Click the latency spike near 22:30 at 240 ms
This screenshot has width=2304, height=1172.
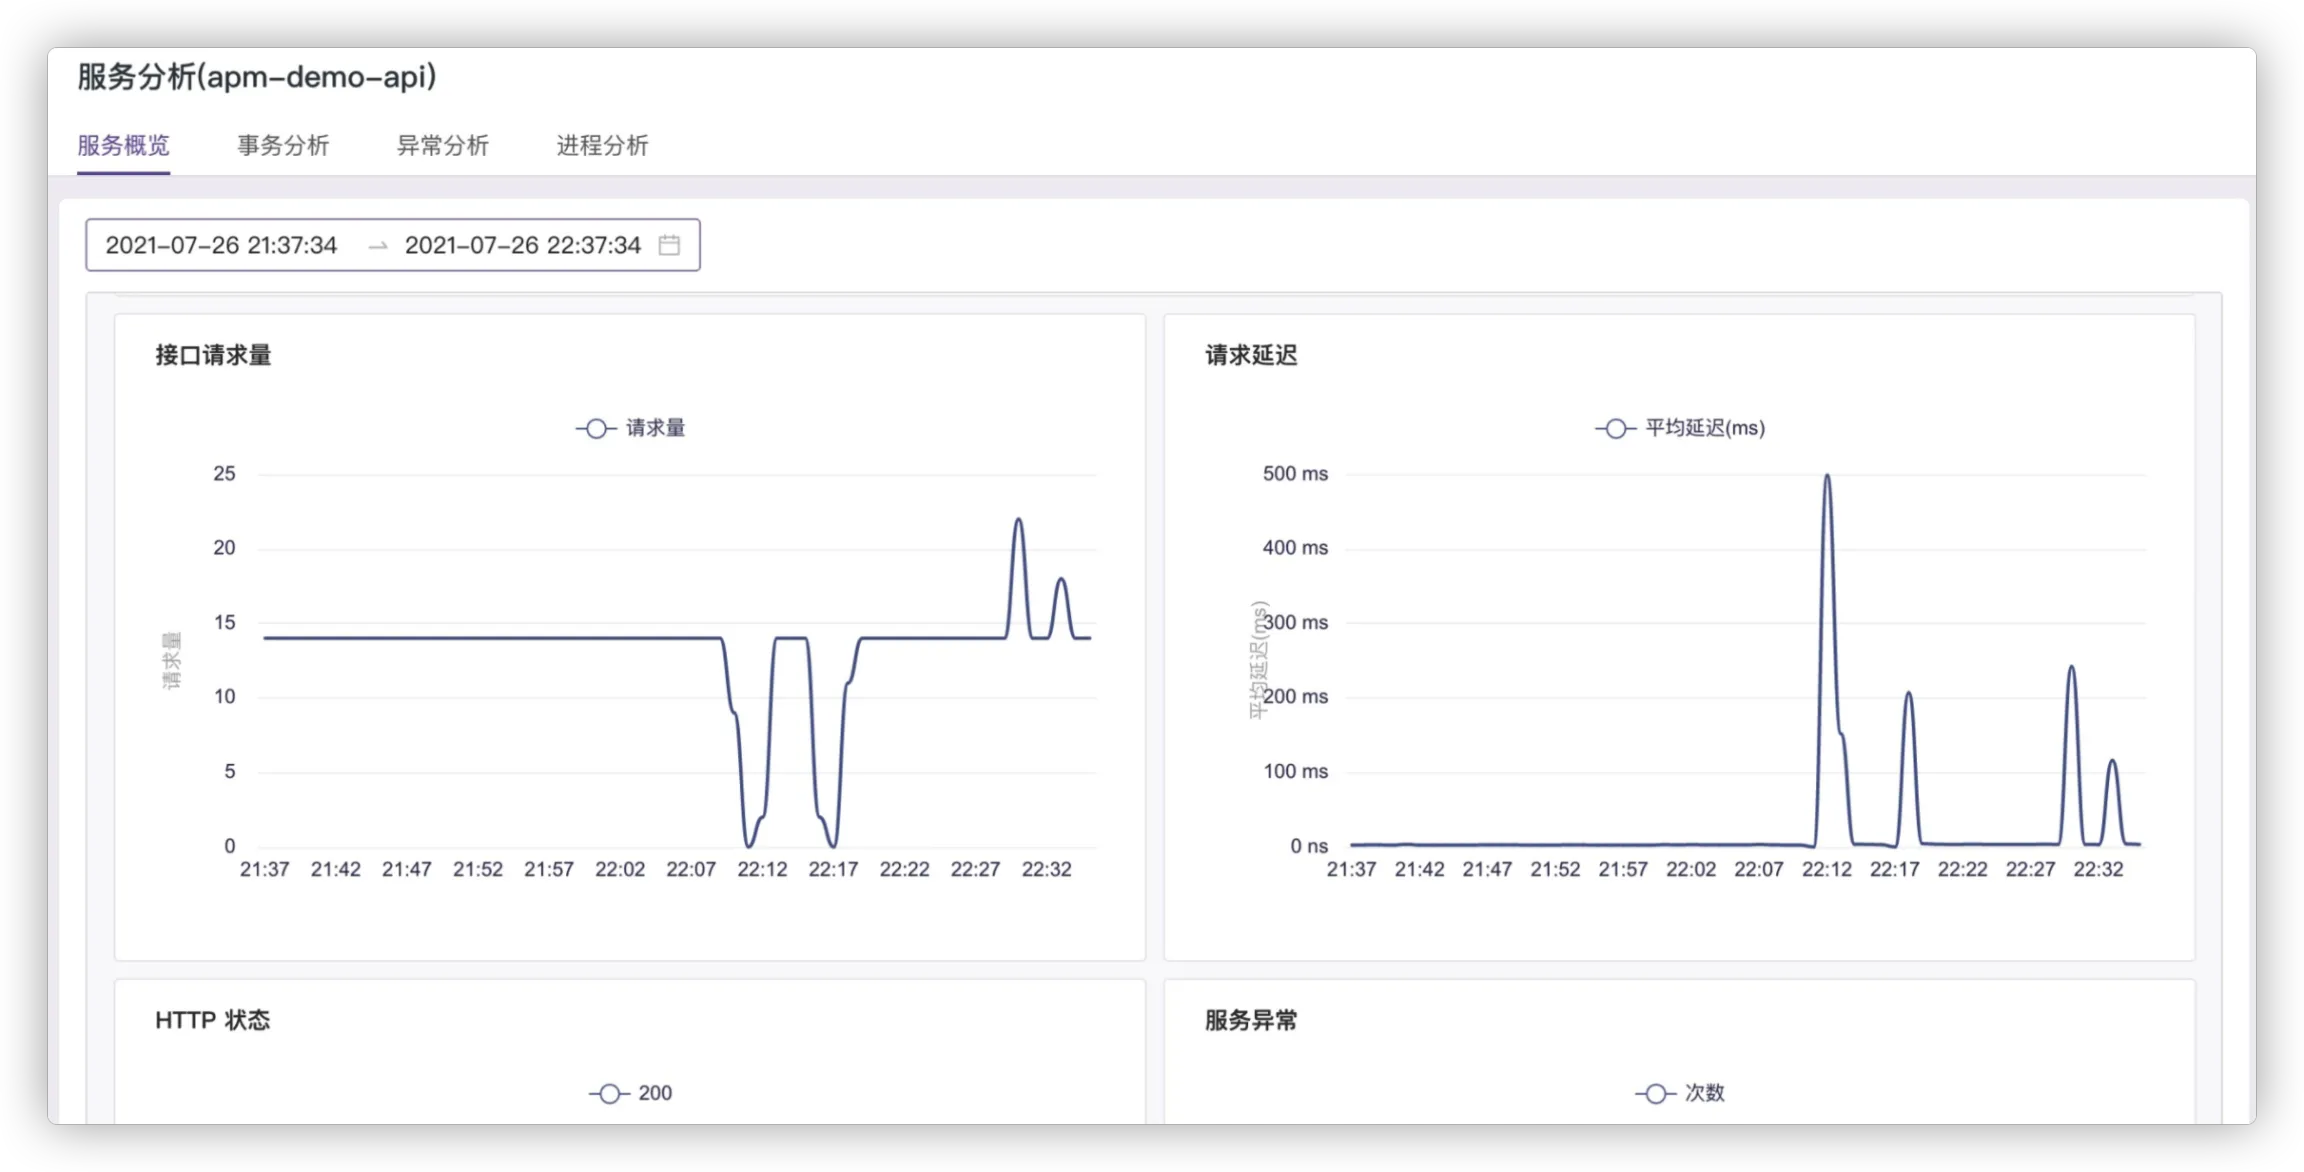2071,667
